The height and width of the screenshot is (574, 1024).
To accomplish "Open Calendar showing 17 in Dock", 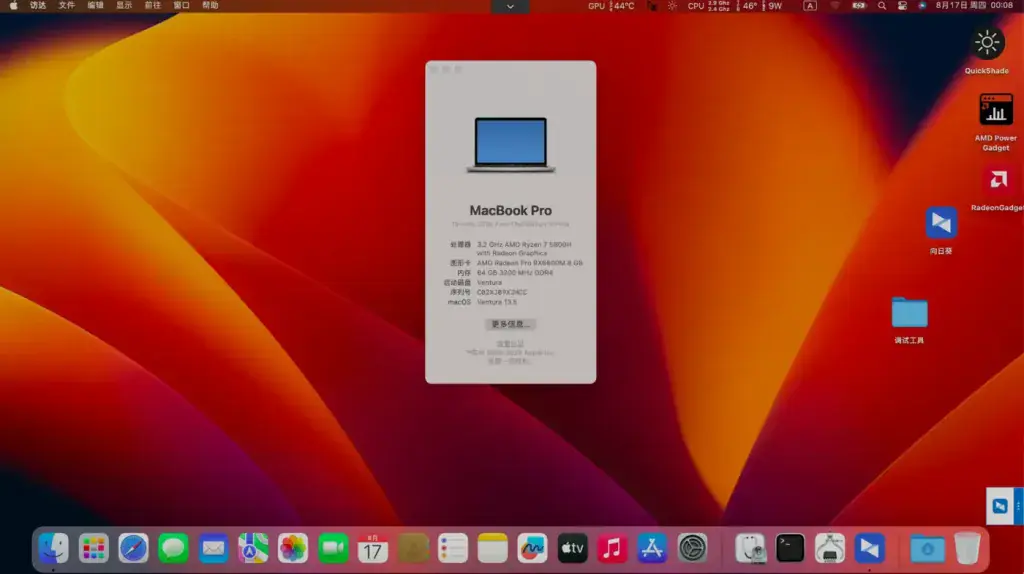I will [x=373, y=548].
